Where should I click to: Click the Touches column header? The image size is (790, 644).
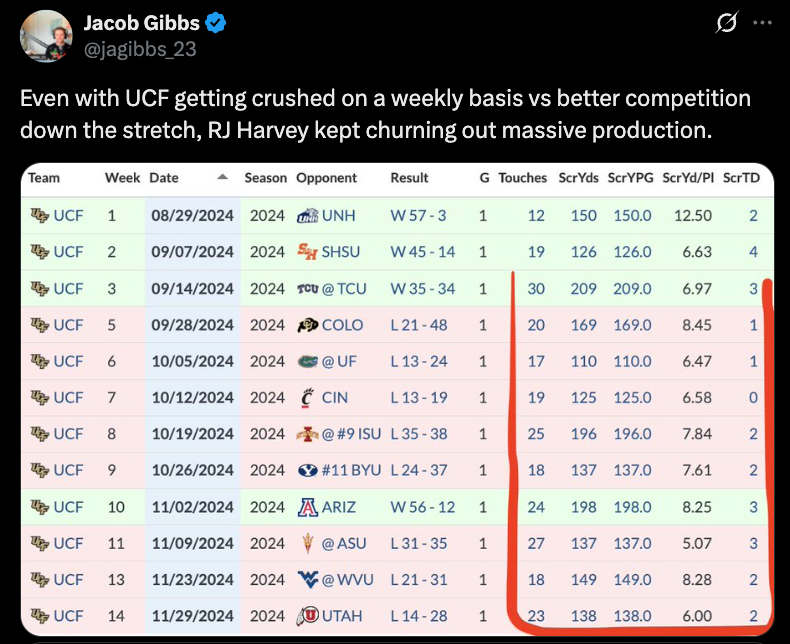tap(522, 178)
